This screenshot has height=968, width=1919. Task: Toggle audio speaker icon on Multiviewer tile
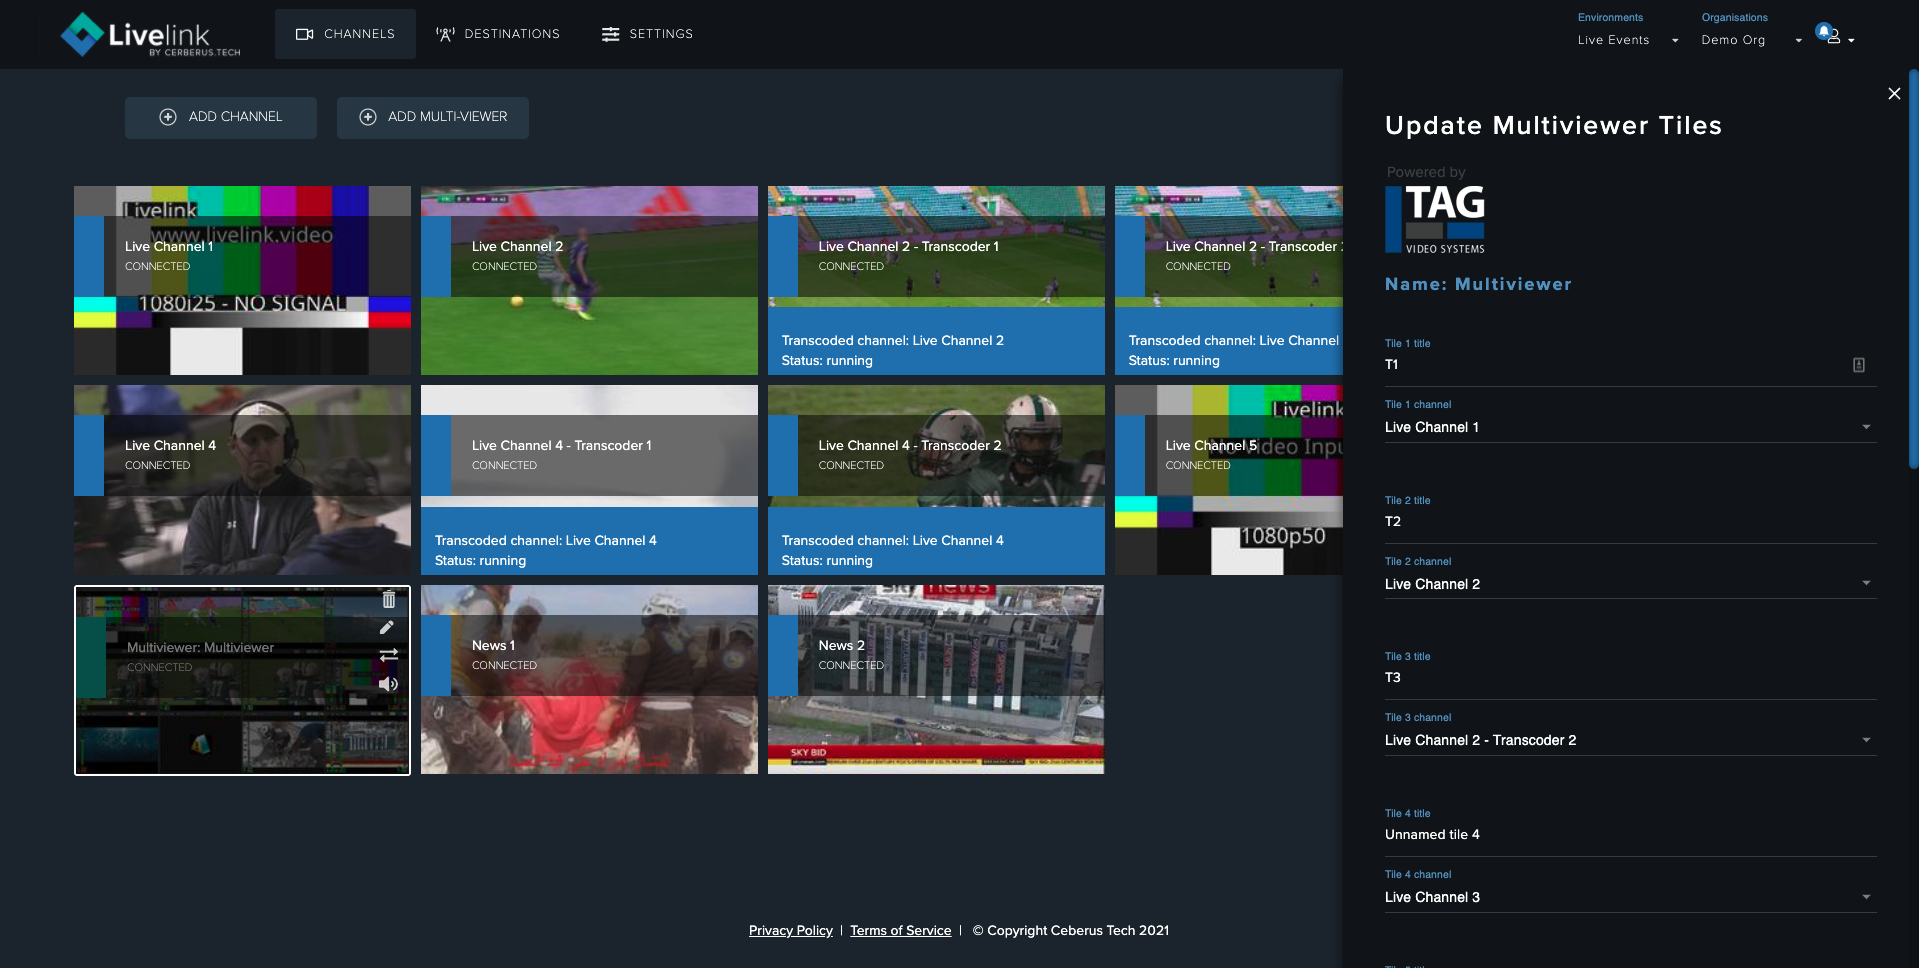(388, 684)
